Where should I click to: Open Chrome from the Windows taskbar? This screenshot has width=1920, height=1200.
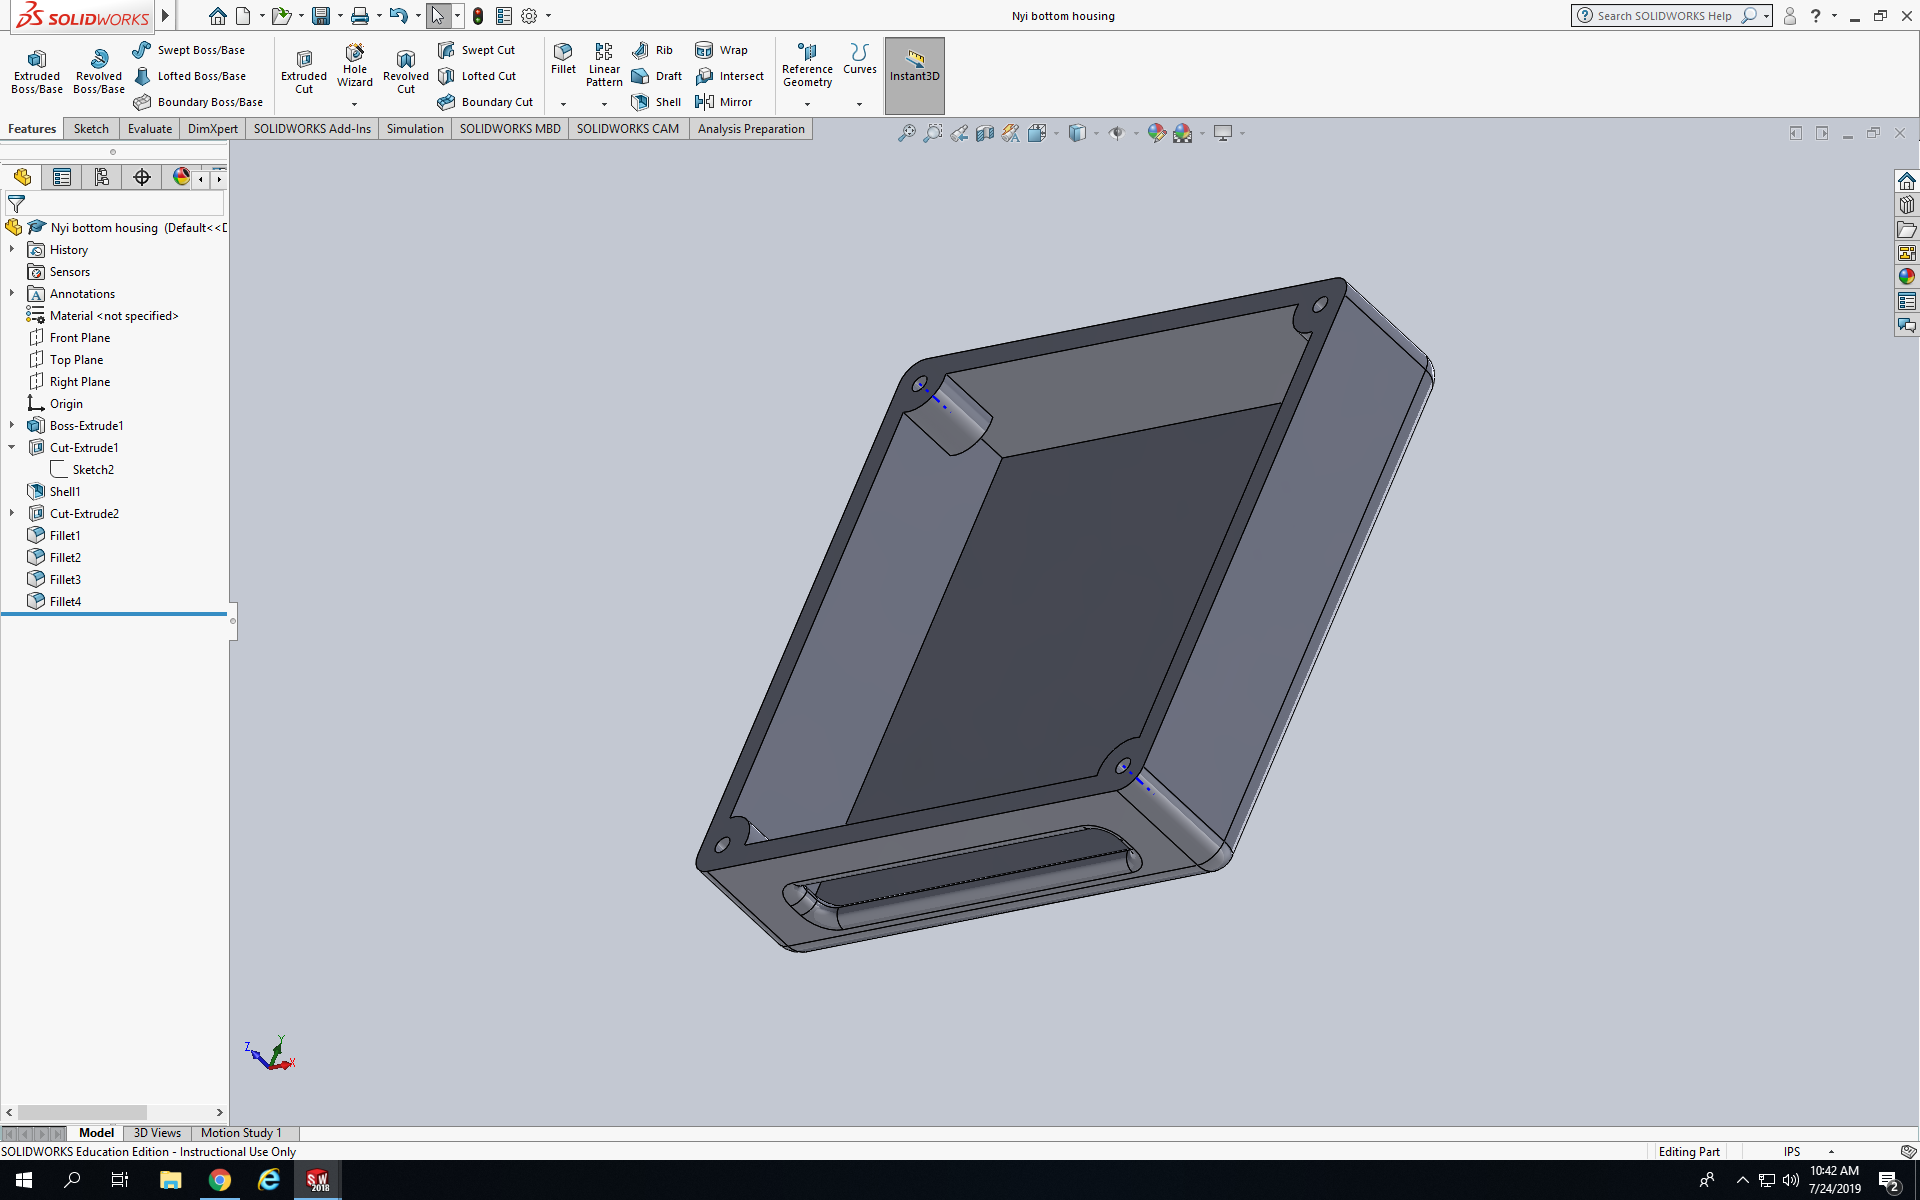pos(219,1180)
